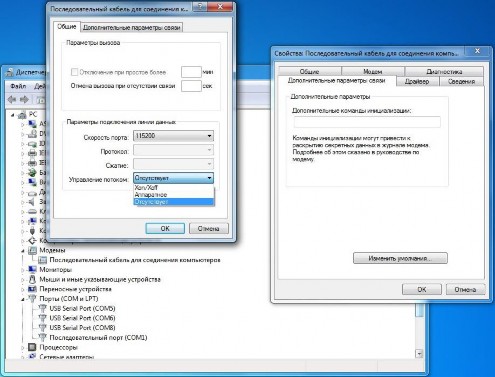Open Общие tab in Свойства window

coord(309,71)
